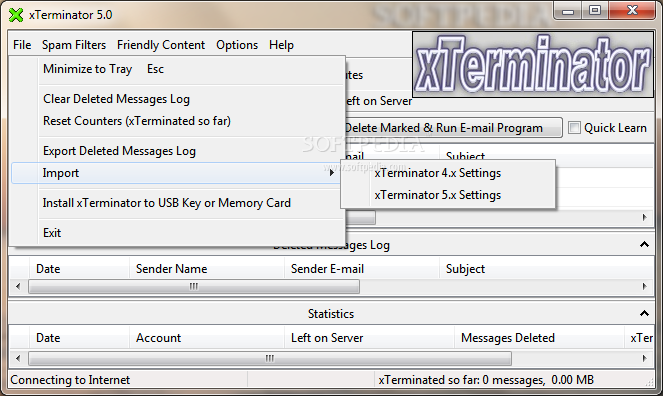Expand the Import submenu
Screen dimensions: 663x396
point(175,173)
